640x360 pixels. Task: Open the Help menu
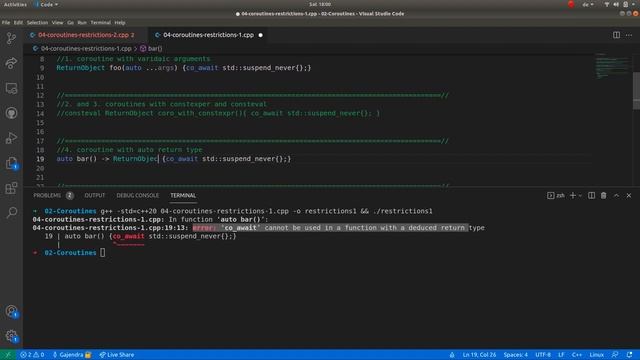[x=120, y=22]
